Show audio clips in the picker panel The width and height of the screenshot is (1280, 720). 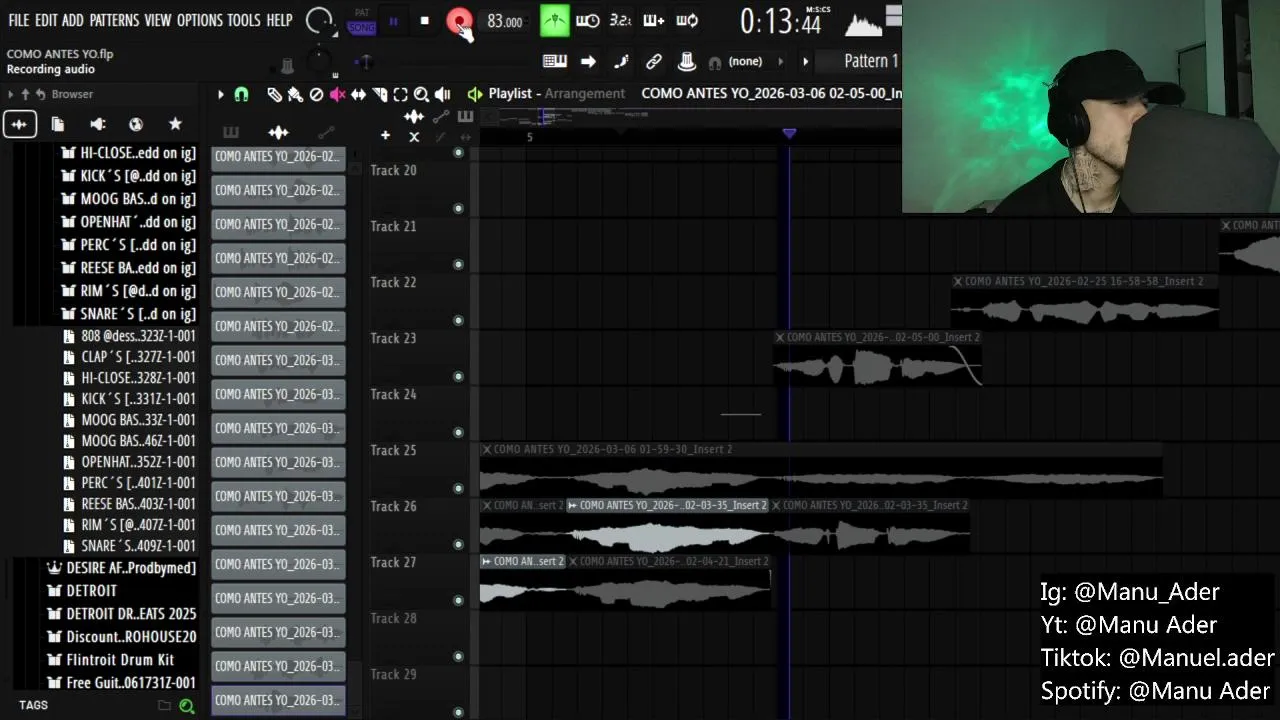[x=278, y=132]
